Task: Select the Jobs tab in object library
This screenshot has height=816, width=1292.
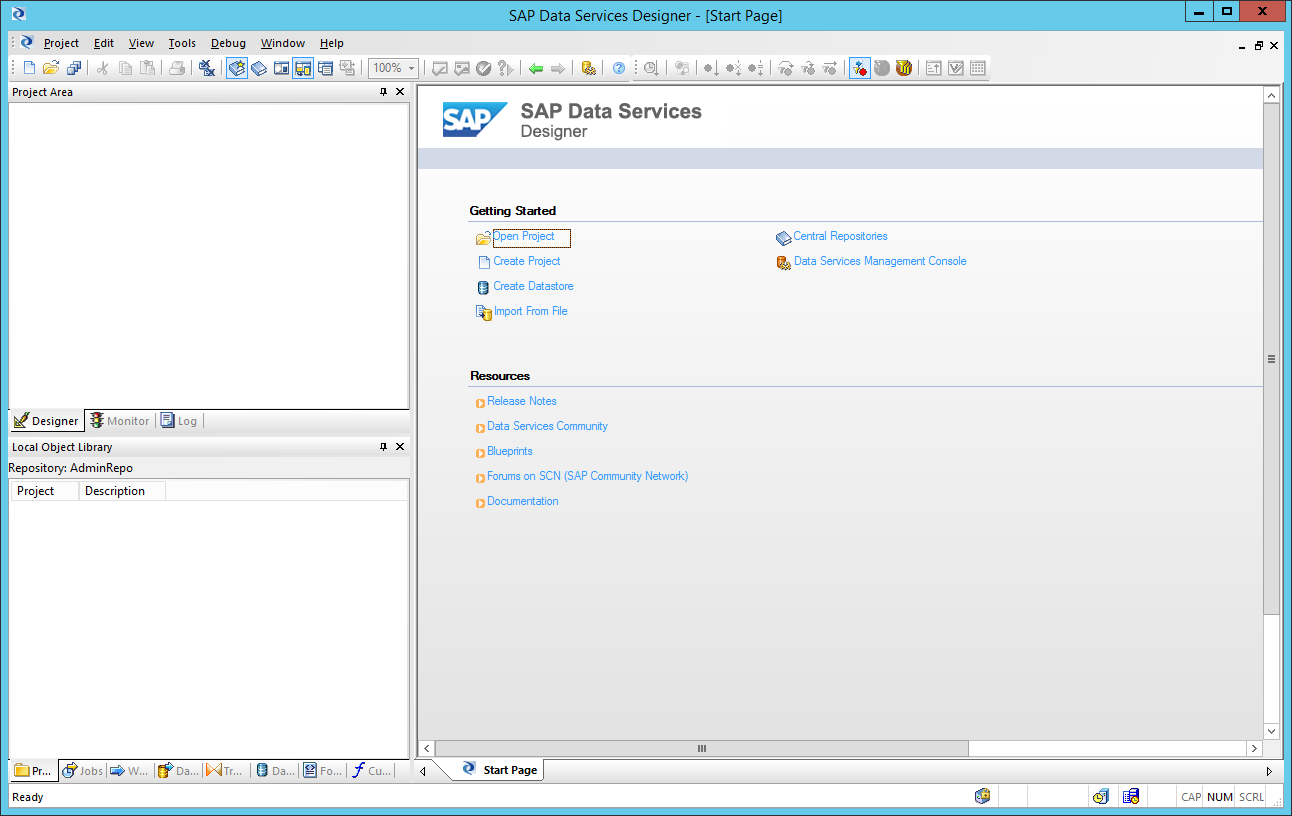Action: click(82, 771)
